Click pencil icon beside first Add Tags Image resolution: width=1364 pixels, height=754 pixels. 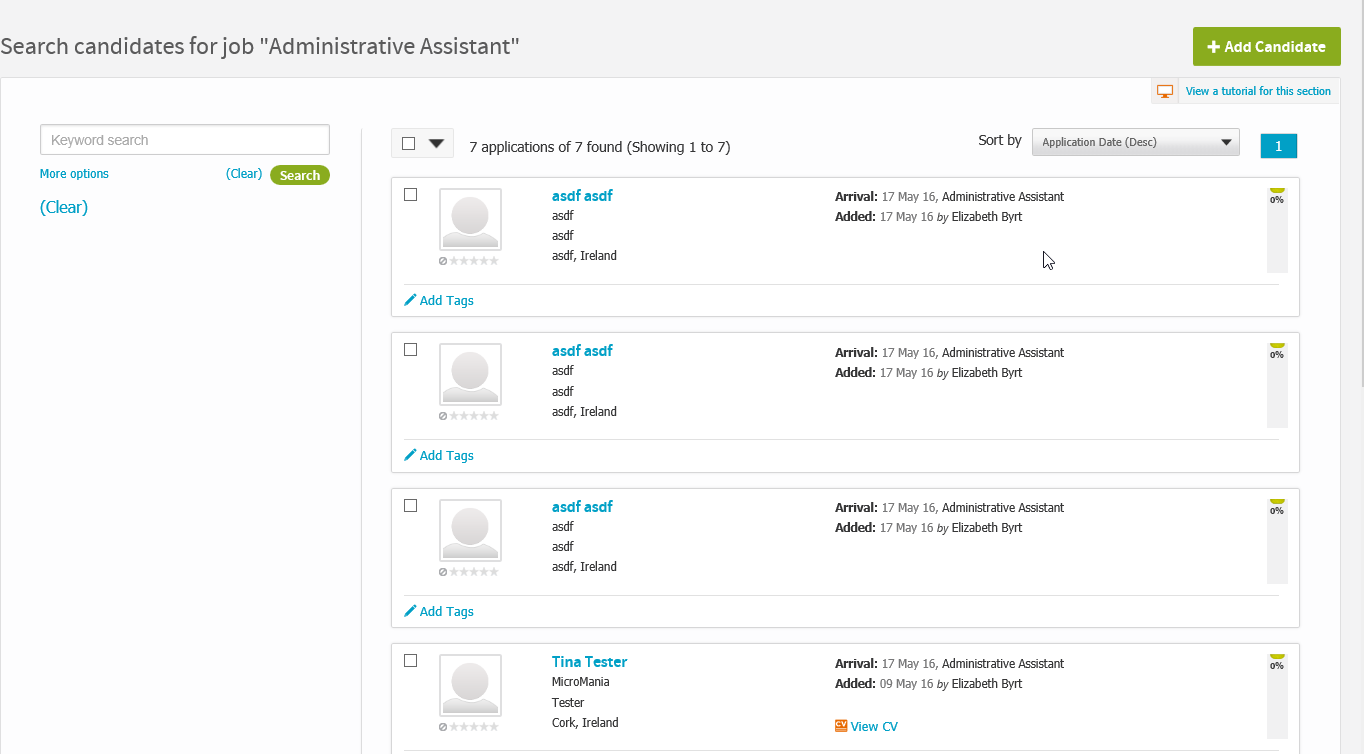click(x=410, y=300)
